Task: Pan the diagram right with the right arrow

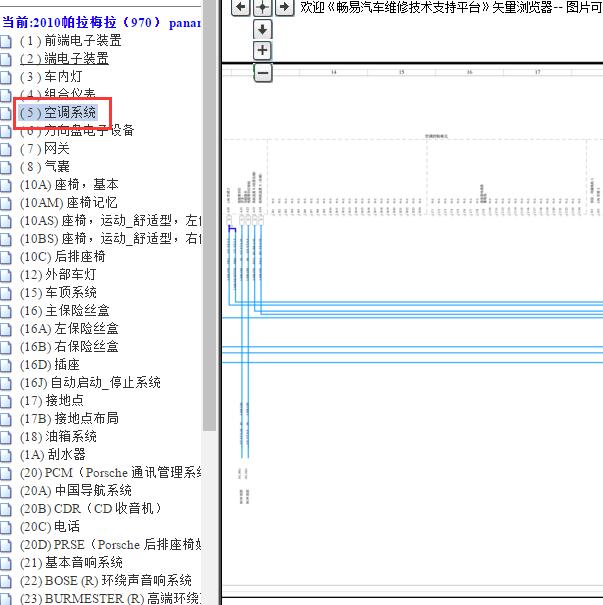Action: tap(284, 7)
